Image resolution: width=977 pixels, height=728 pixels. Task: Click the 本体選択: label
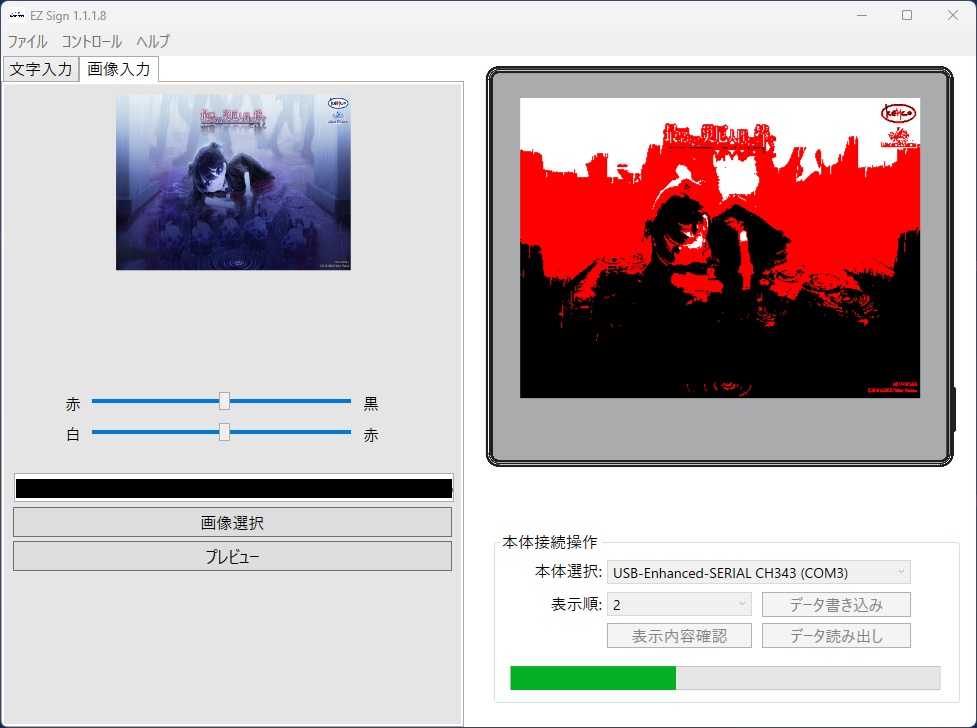point(568,572)
